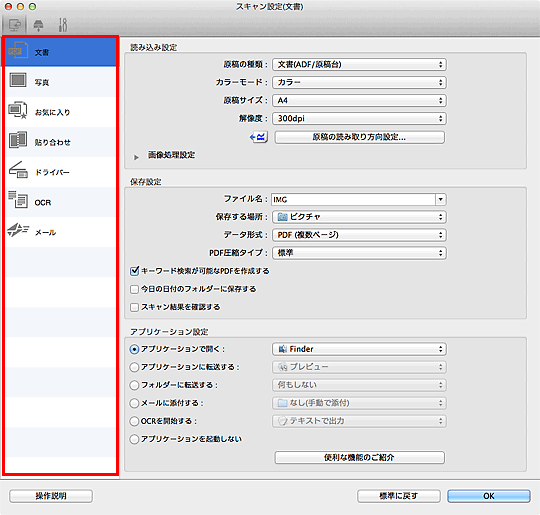Click 便利な機能のご紹介 button
This screenshot has height=515, width=540.
[360, 457]
